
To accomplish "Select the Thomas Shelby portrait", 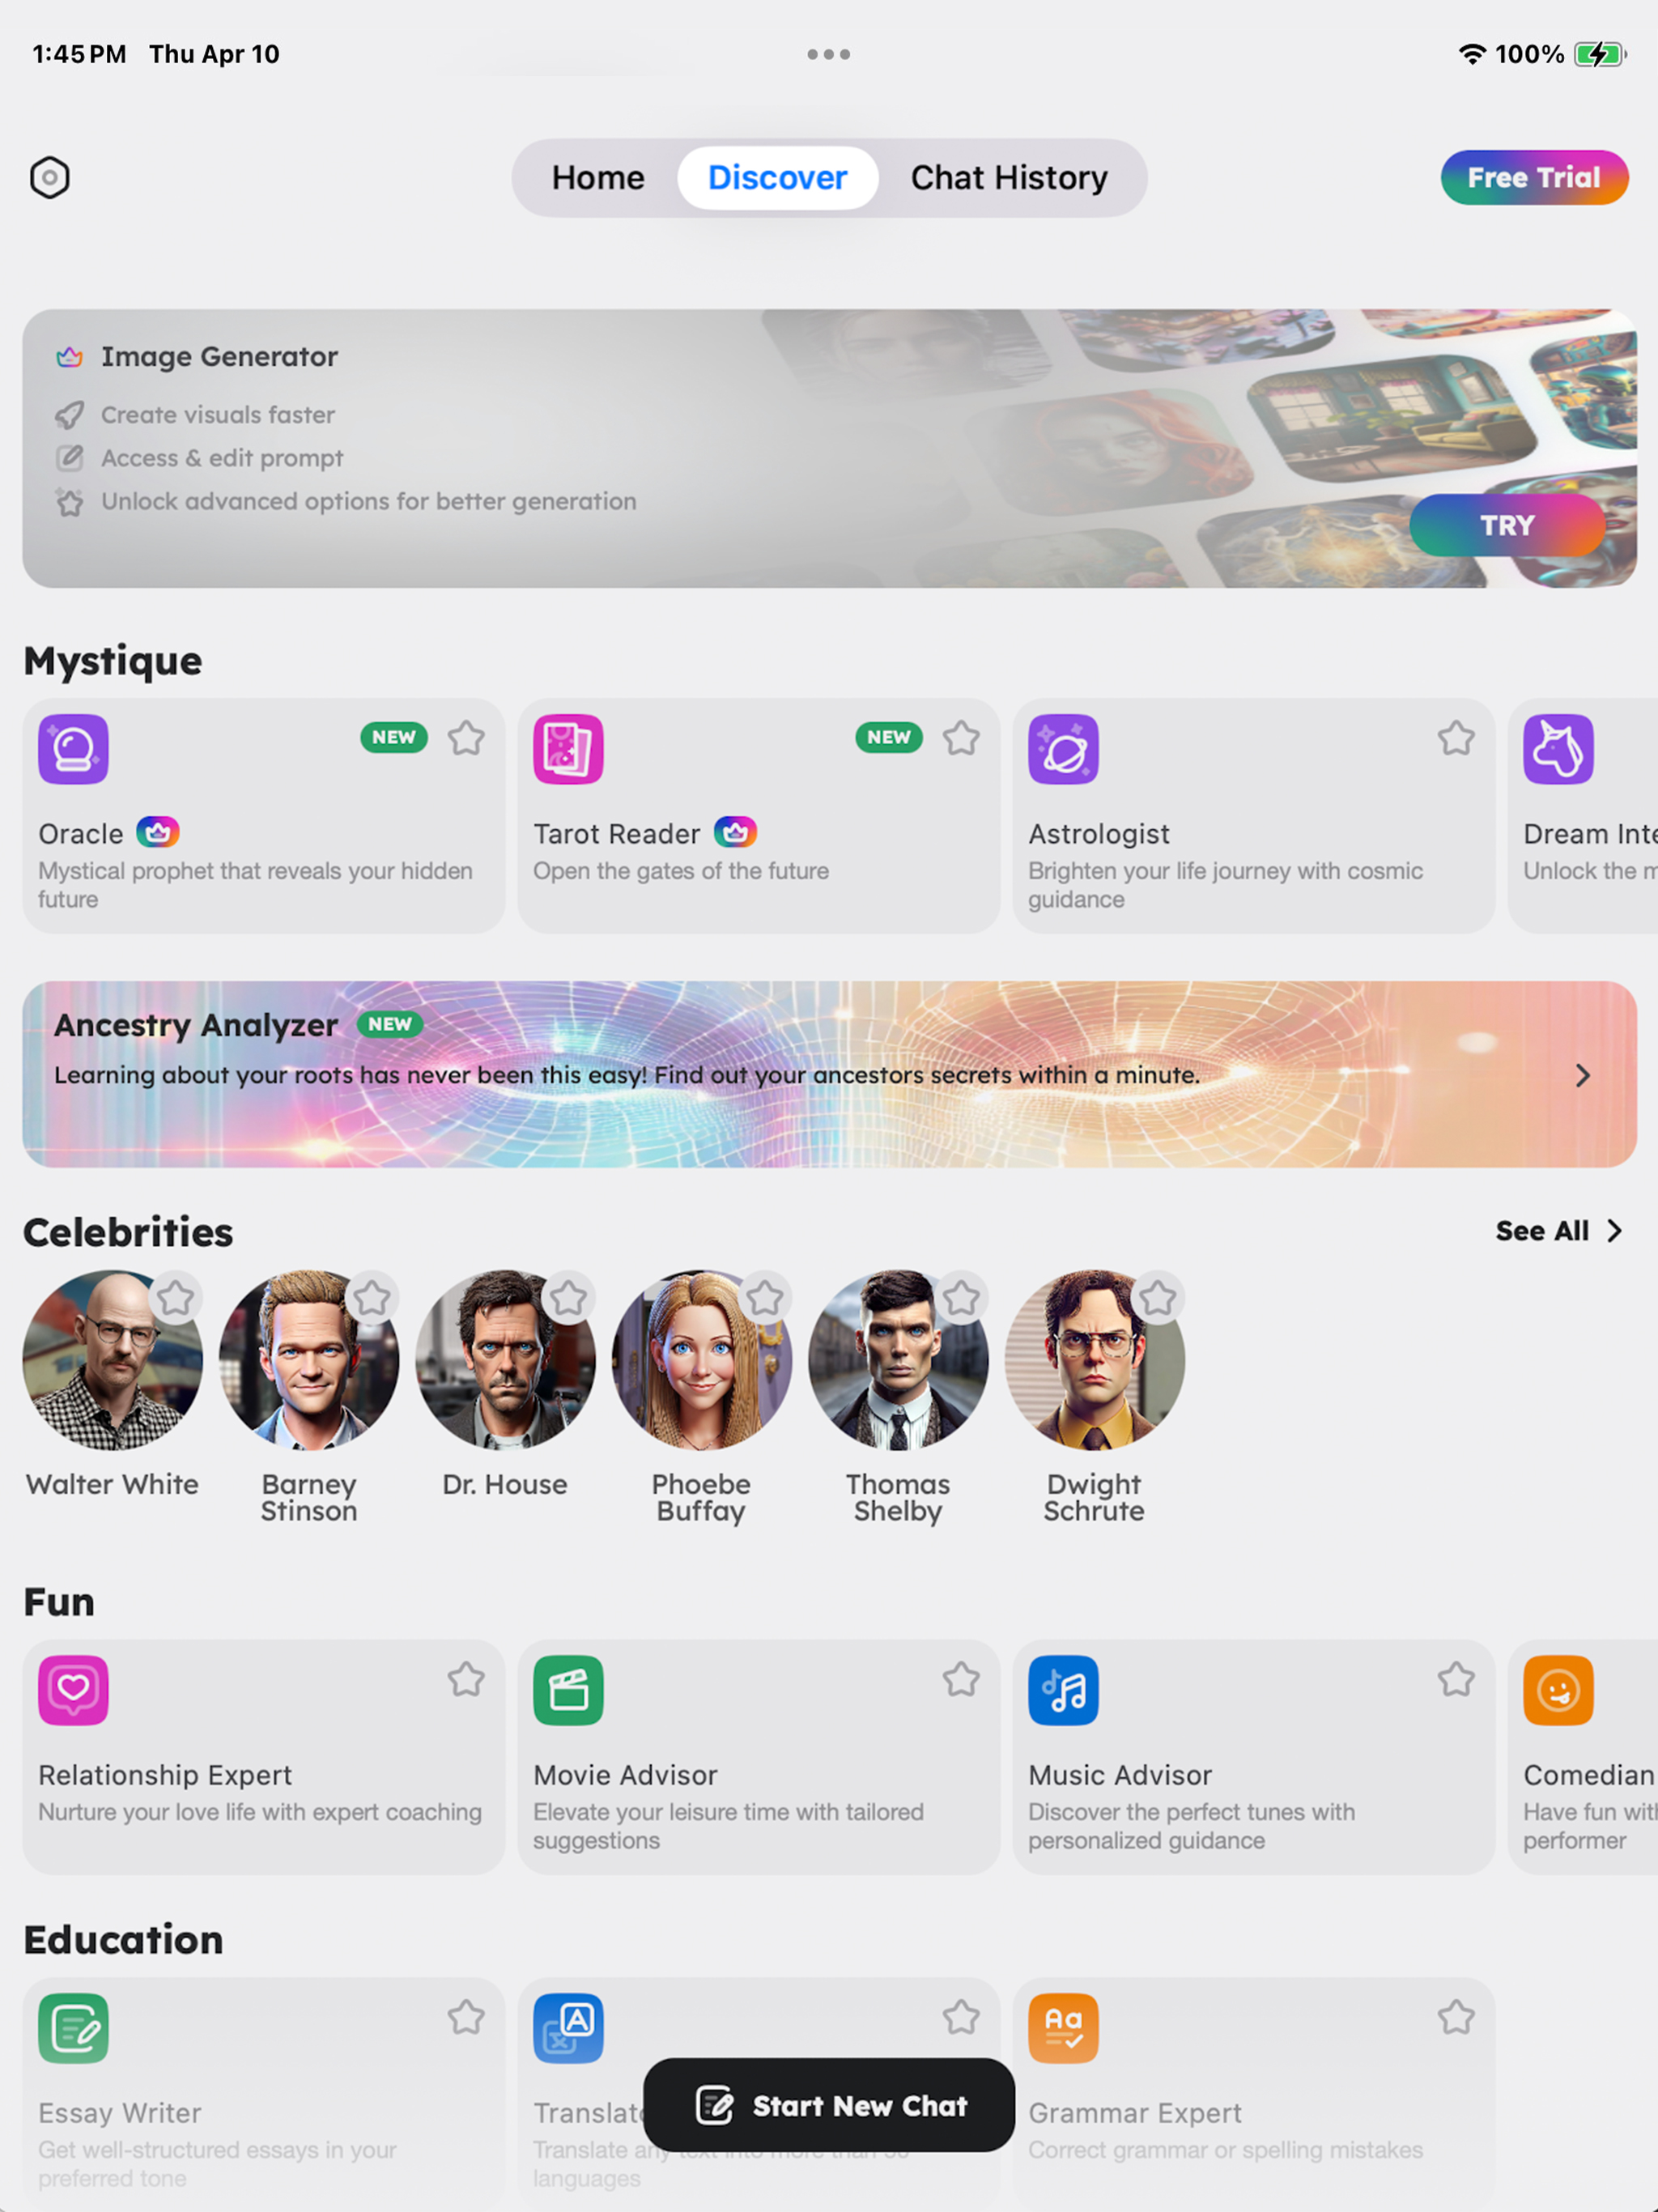I will tap(898, 1360).
